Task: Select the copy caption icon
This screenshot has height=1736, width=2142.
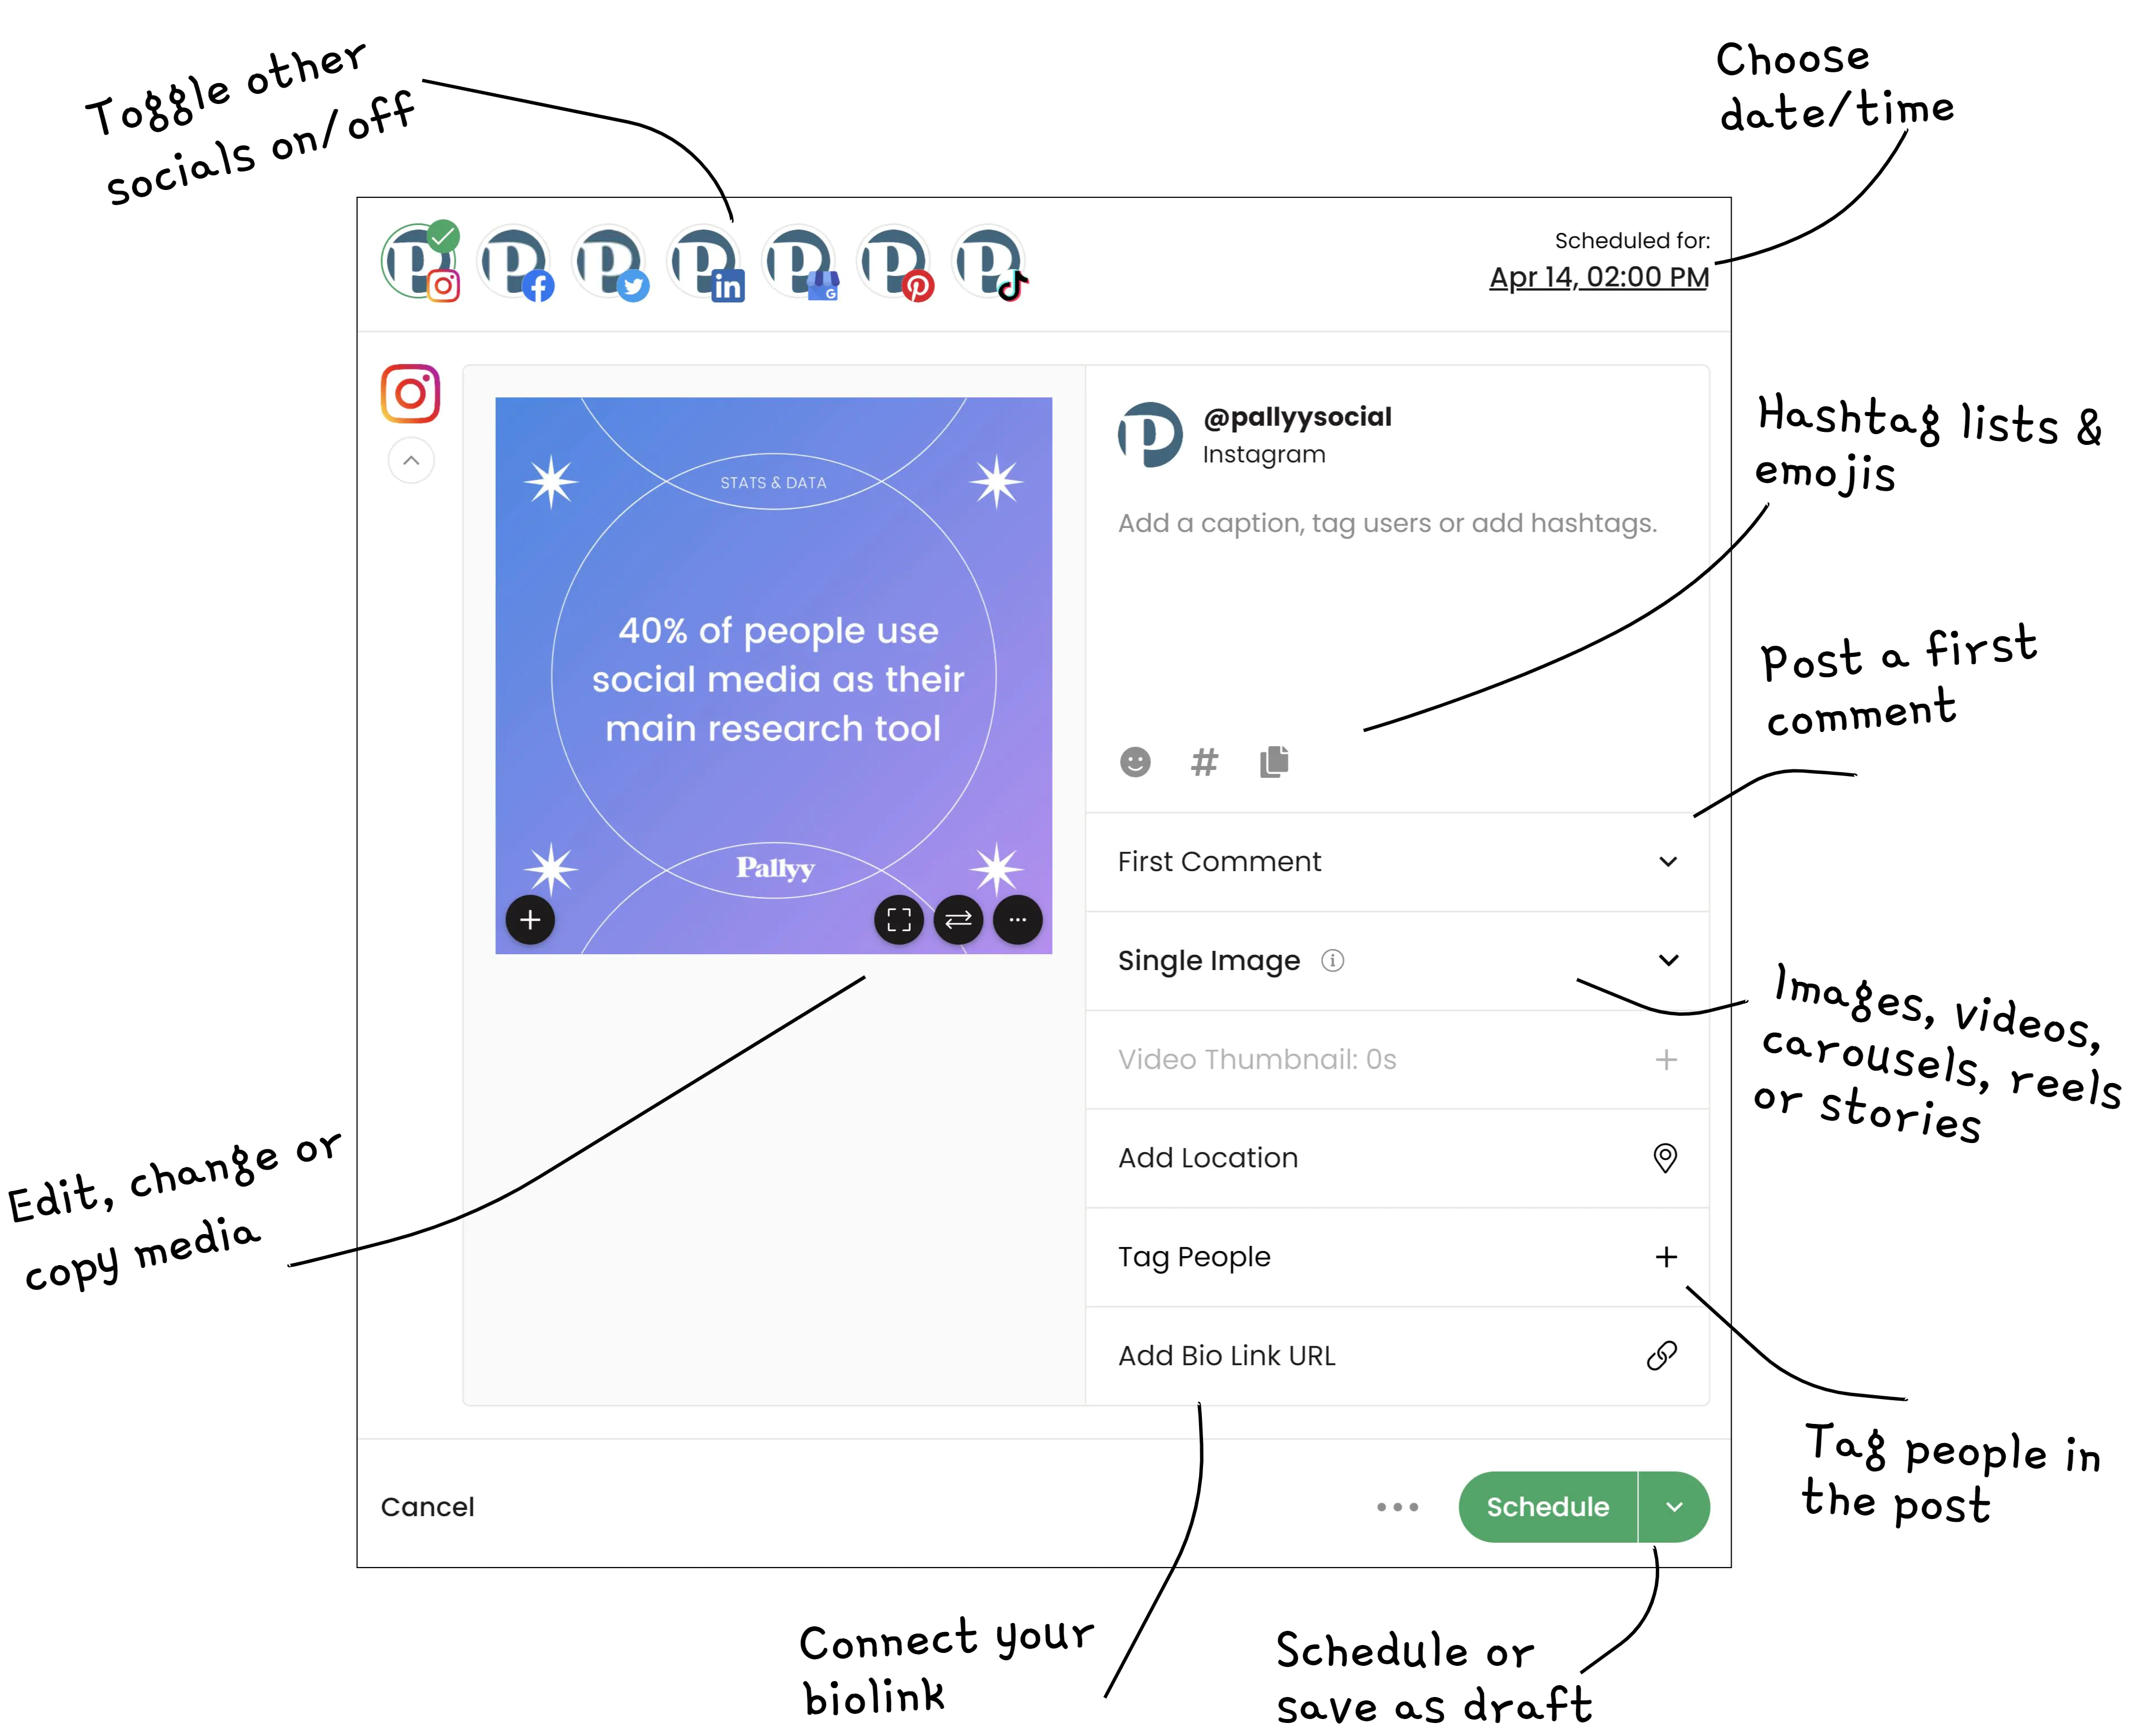Action: (1274, 761)
